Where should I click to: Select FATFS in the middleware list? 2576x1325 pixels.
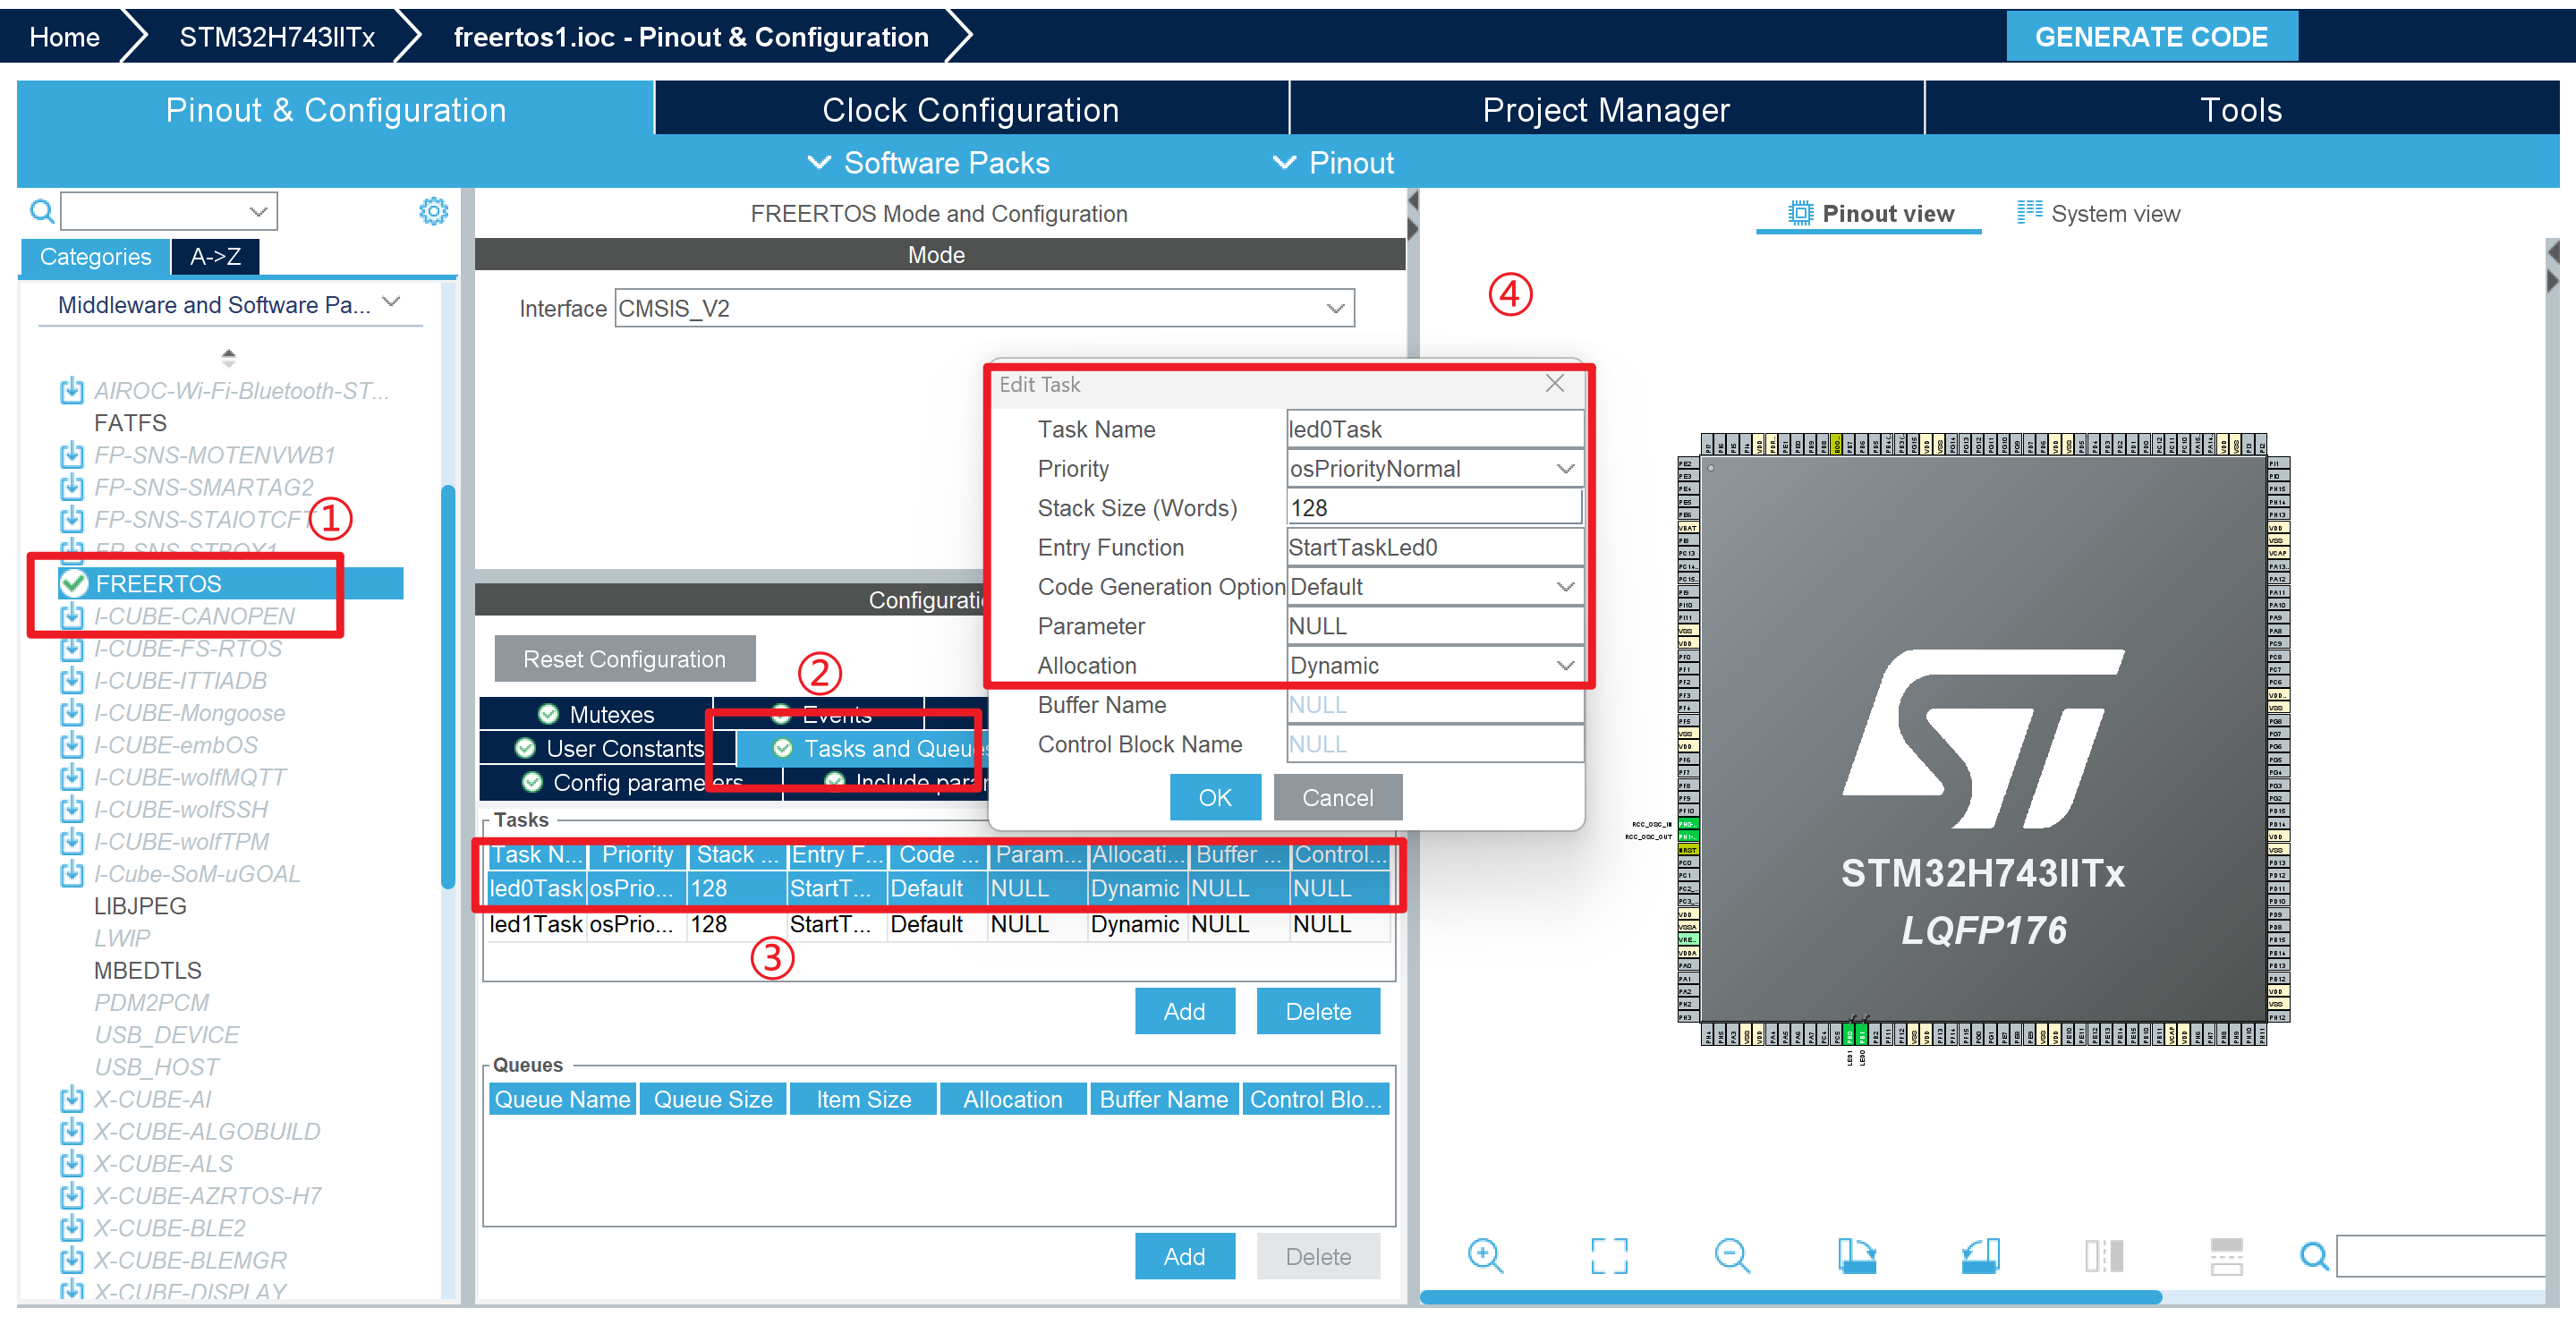coord(130,423)
